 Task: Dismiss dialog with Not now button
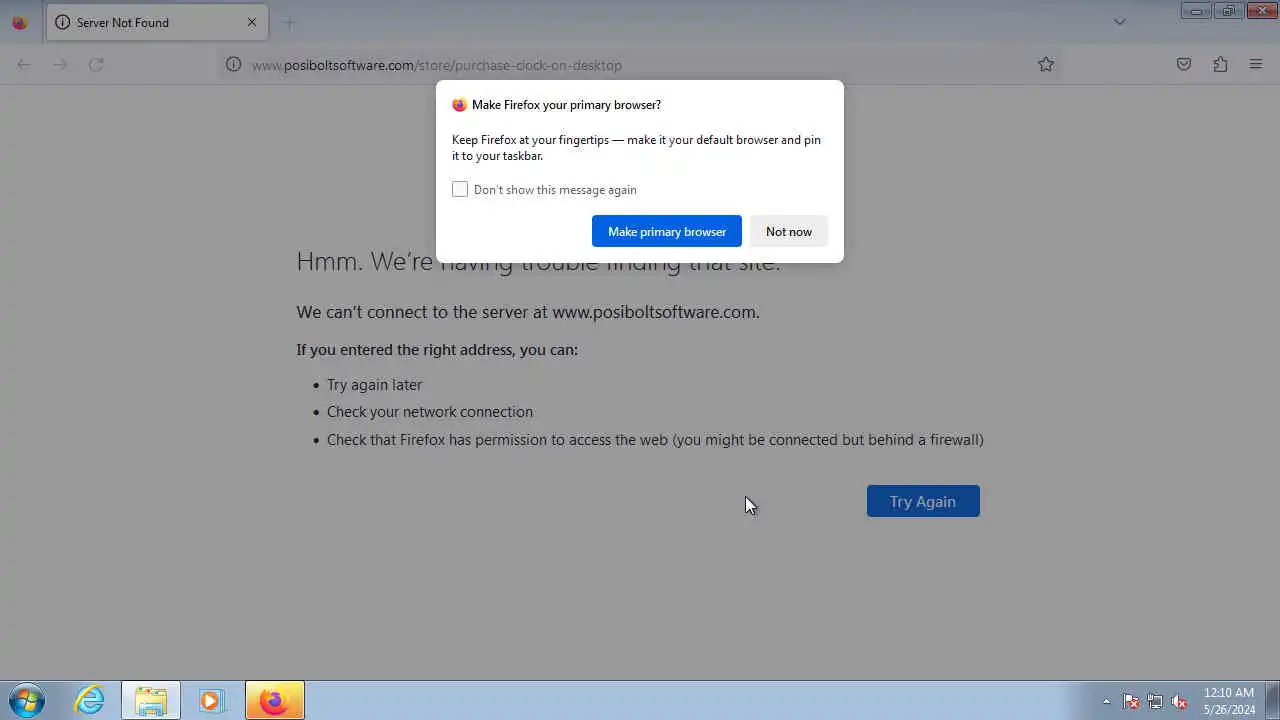pos(789,231)
